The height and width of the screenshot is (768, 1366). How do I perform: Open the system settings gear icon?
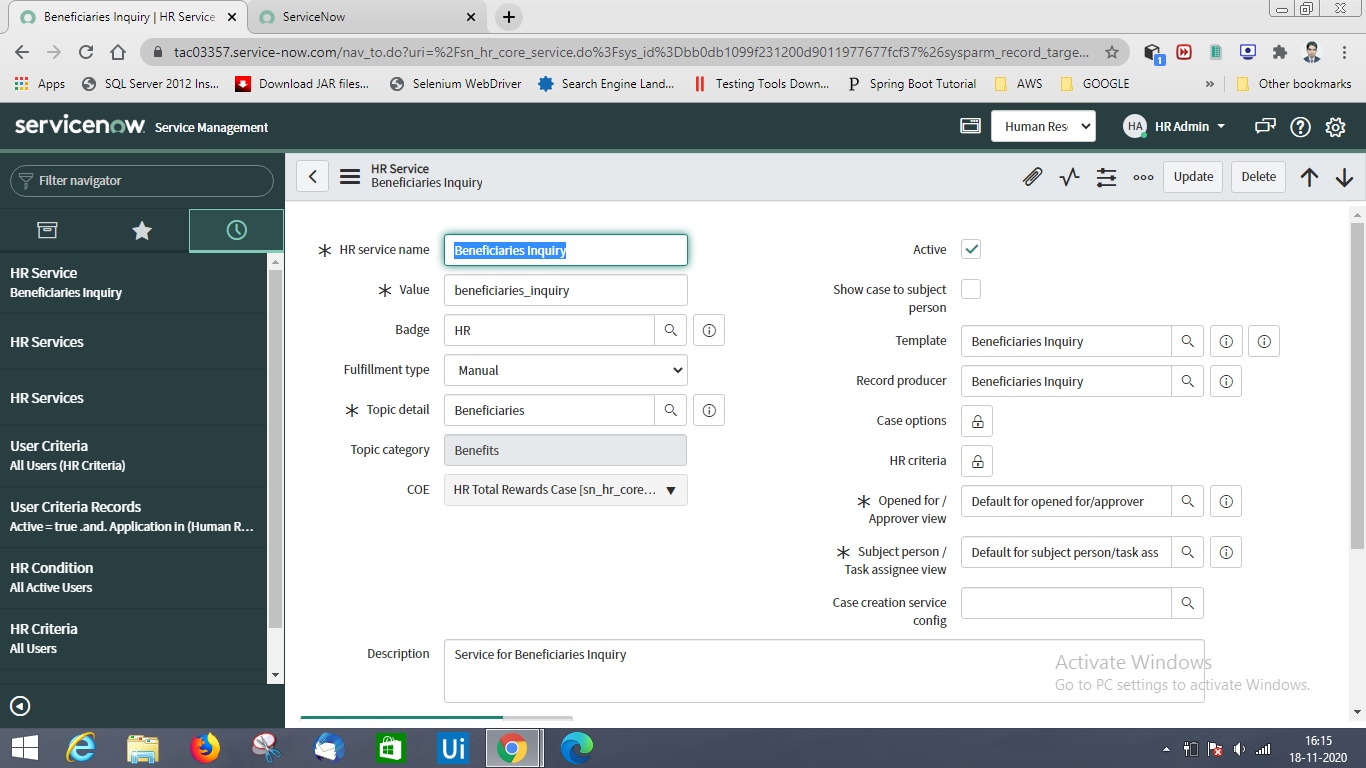pyautogui.click(x=1335, y=127)
